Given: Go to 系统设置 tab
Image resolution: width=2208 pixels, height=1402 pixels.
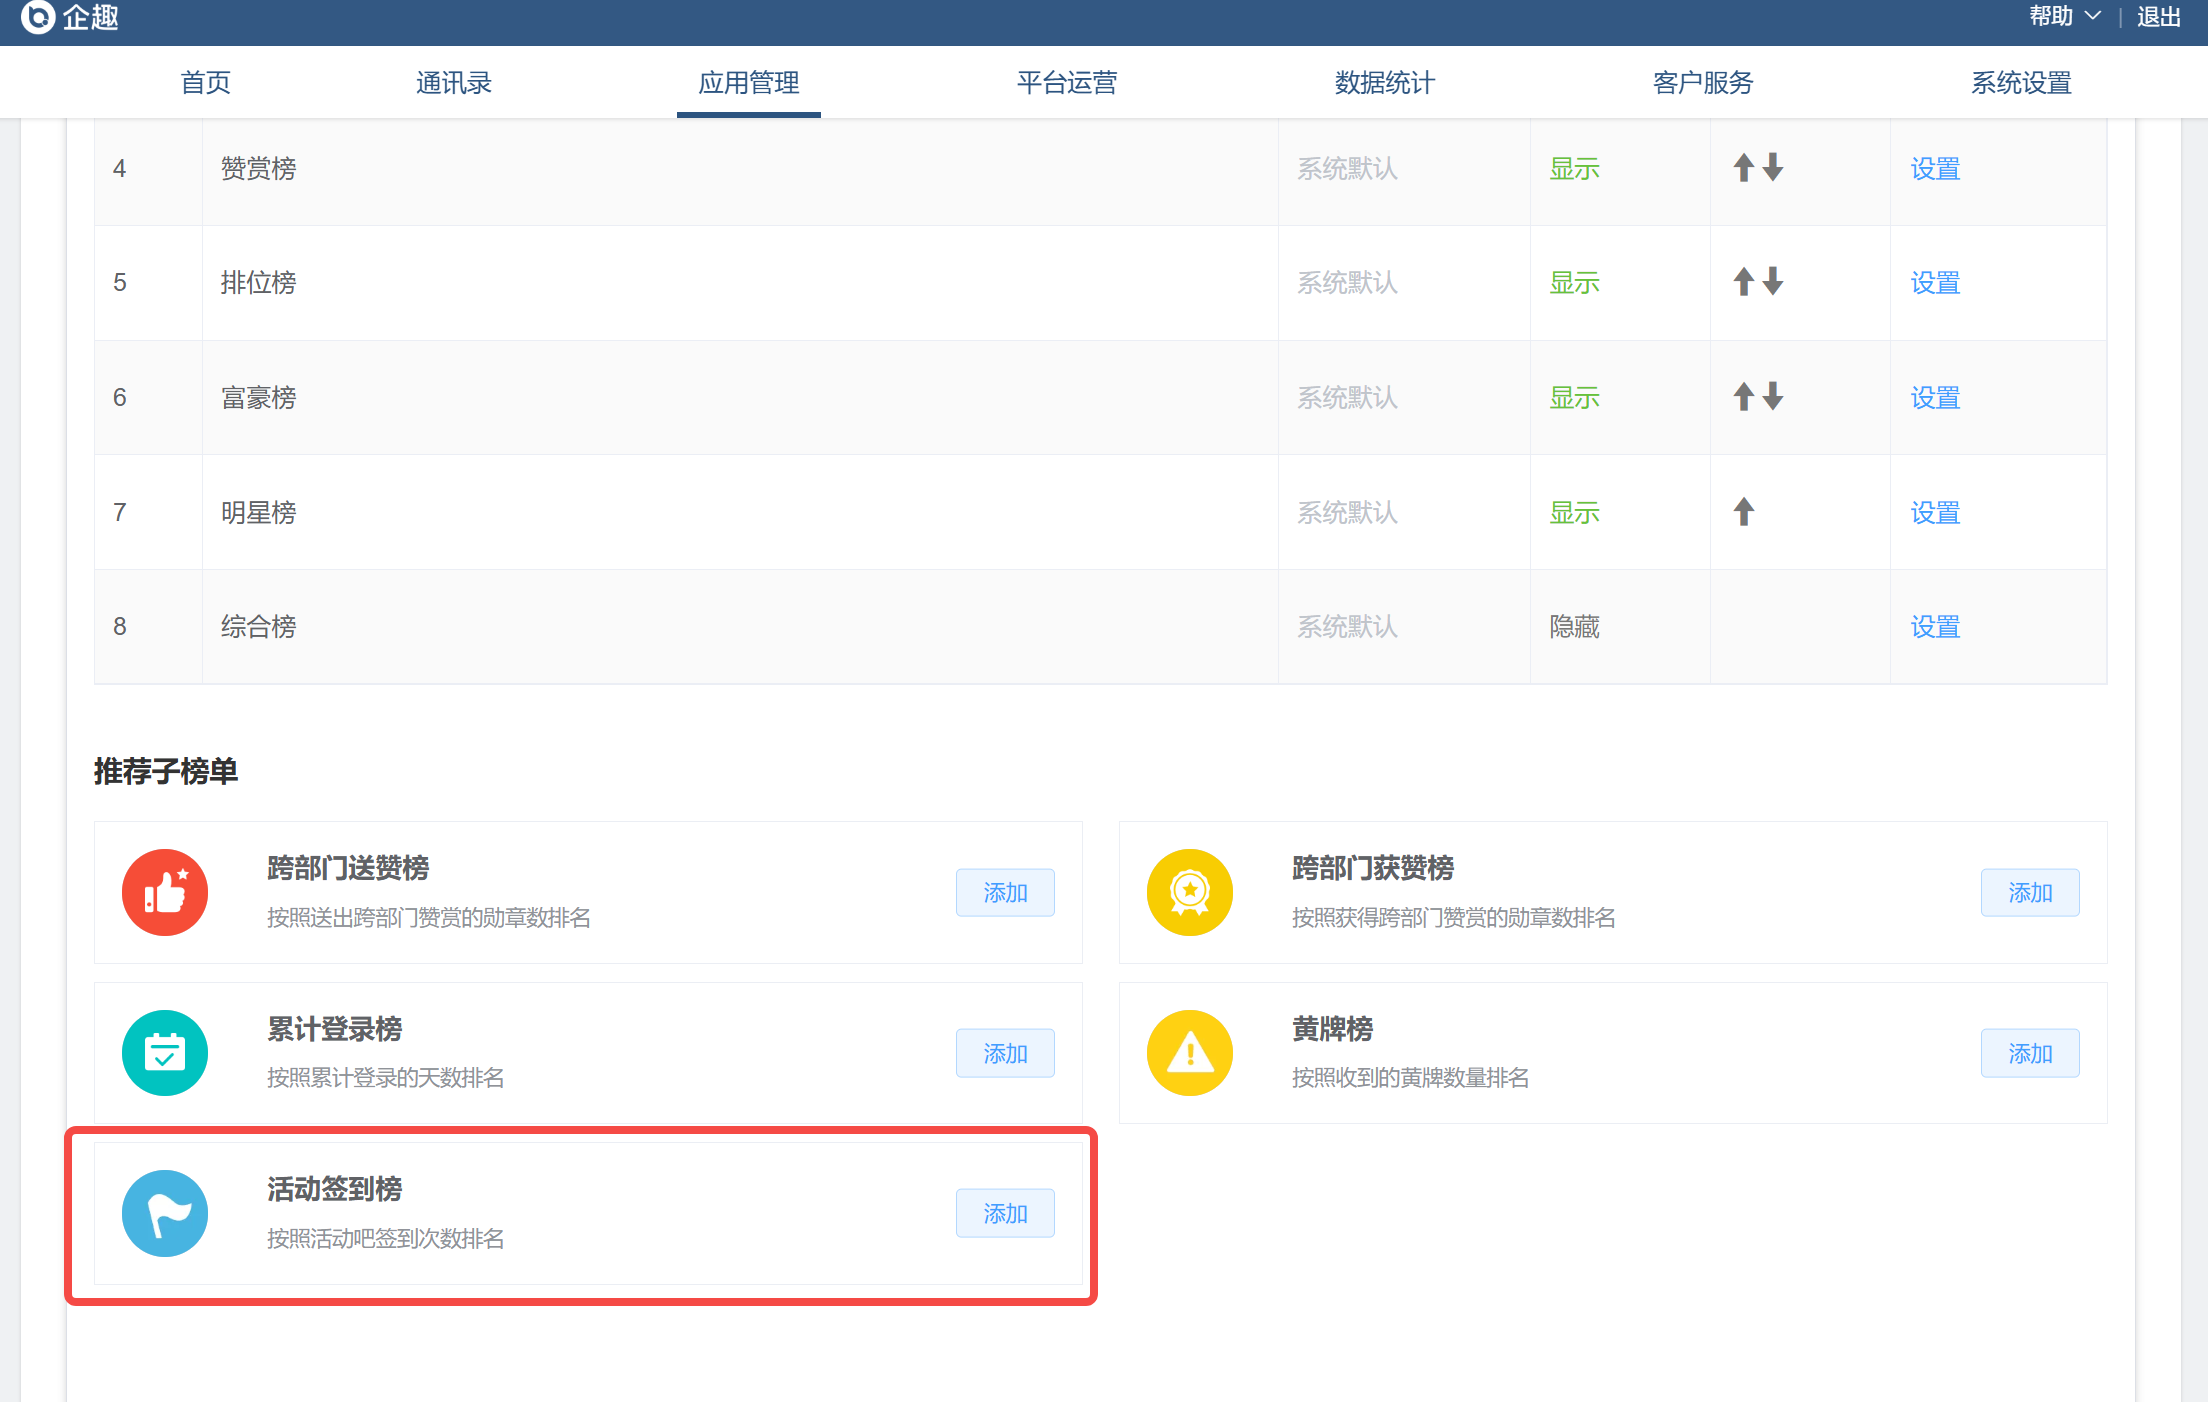Looking at the screenshot, I should tap(2020, 82).
